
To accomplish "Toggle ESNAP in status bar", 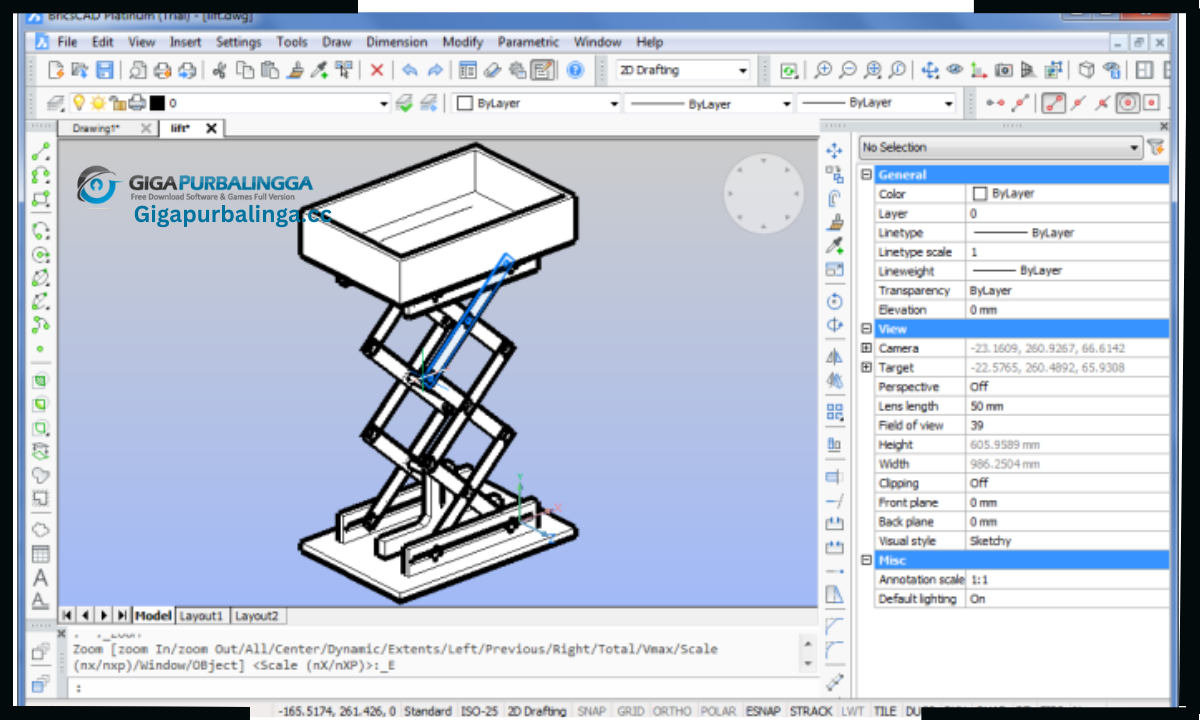I will [764, 711].
